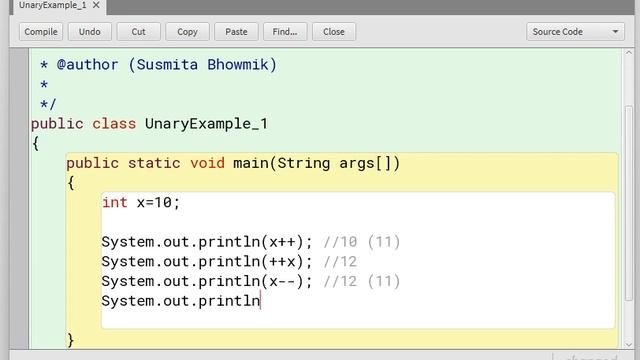640x360 pixels.
Task: Click the '*/' comment end line
Action: coord(48,104)
